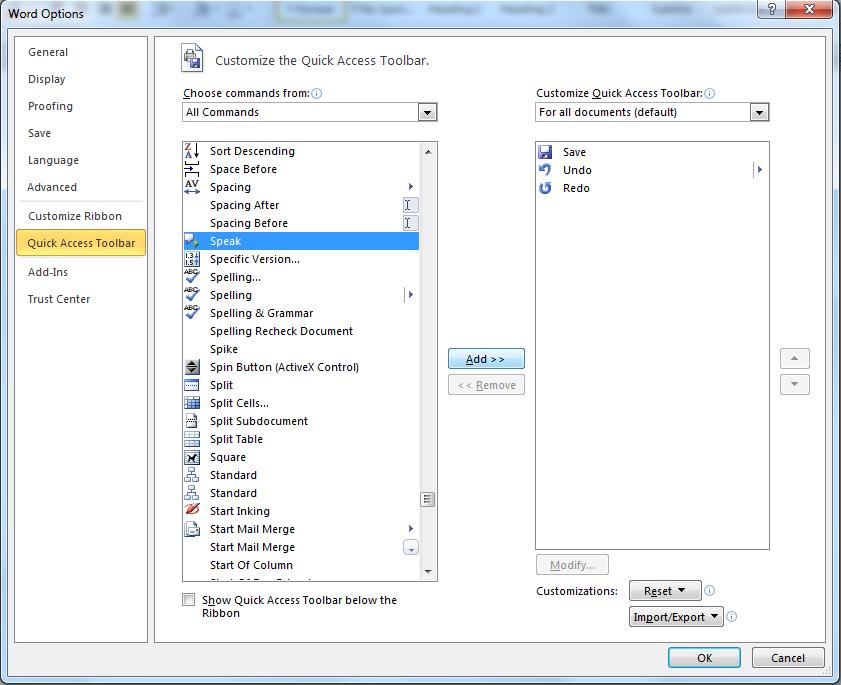This screenshot has width=841, height=685.
Task: Select the Spacing Before command
Action: click(301, 223)
